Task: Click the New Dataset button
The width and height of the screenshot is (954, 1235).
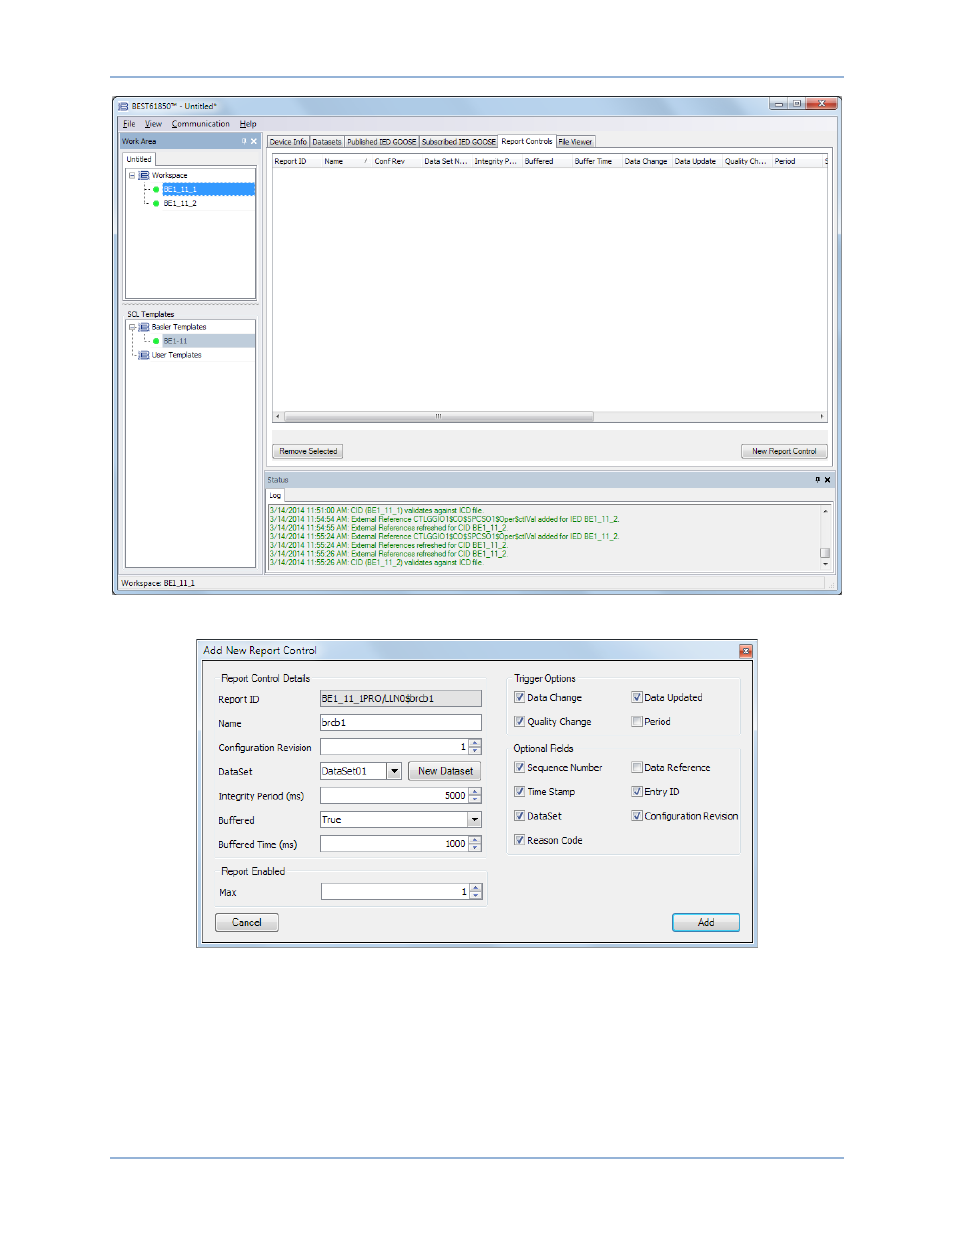Action: point(445,771)
